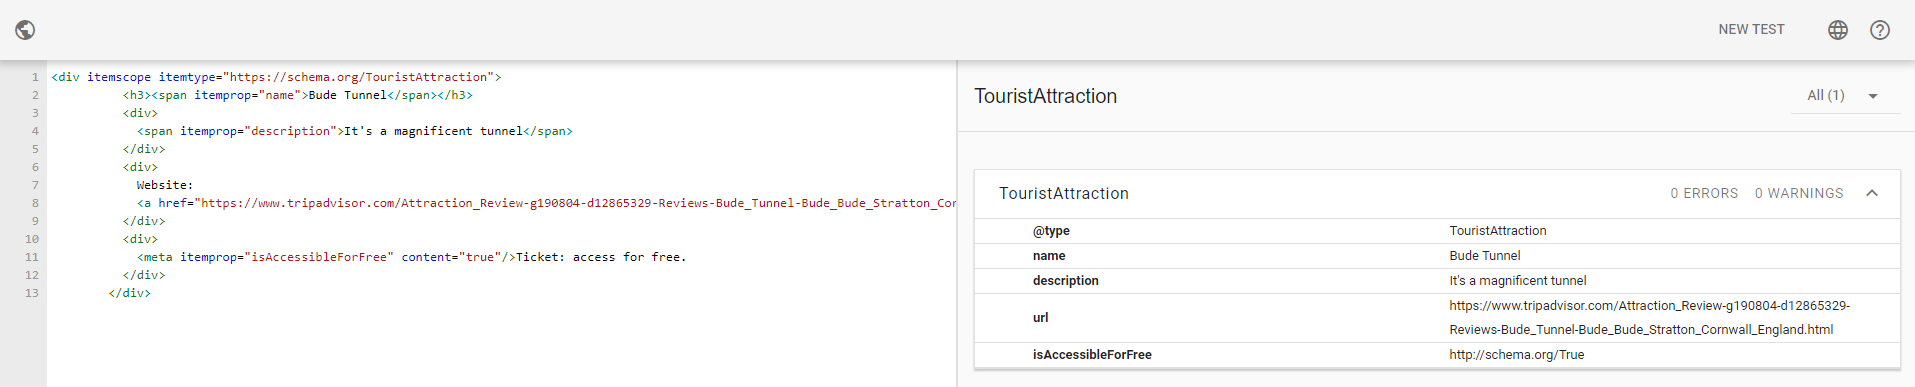Click the 'description' property label
This screenshot has width=1915, height=387.
click(1066, 281)
